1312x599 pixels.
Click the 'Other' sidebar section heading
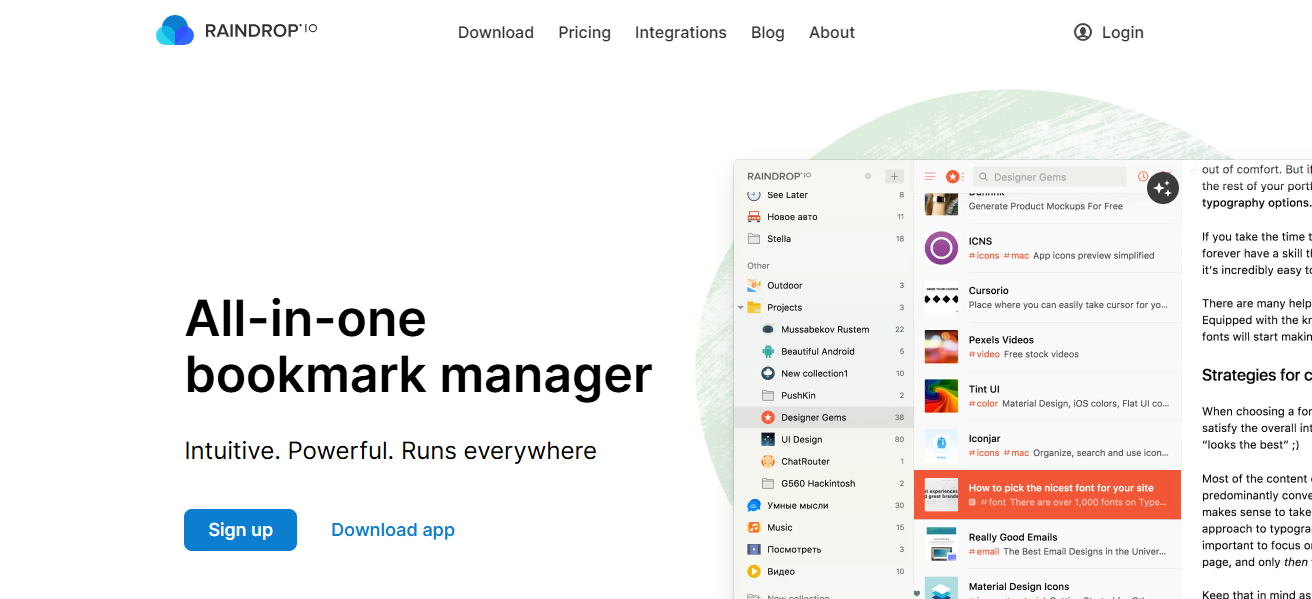tap(759, 266)
